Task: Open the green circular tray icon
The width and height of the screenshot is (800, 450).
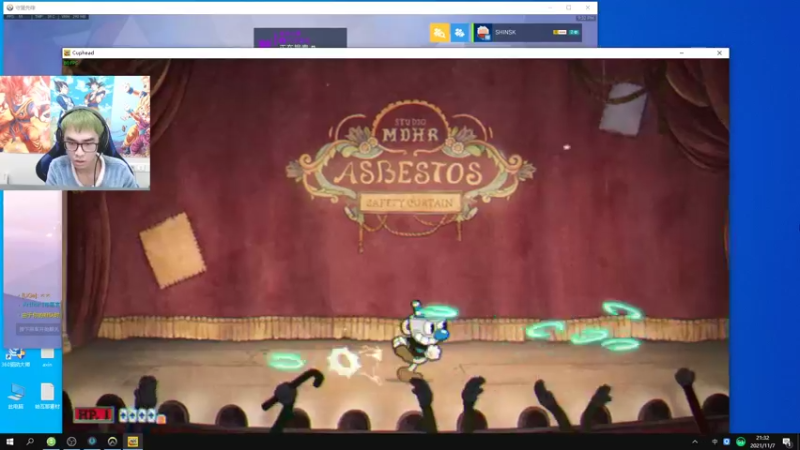Action: pyautogui.click(x=741, y=442)
